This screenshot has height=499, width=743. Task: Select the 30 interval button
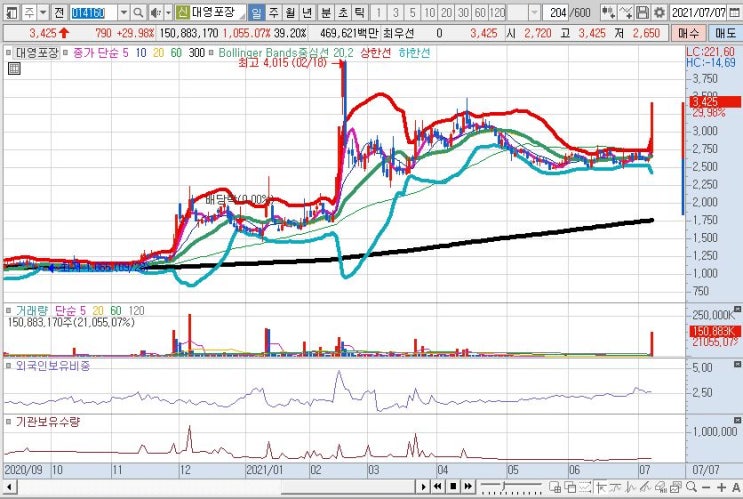(463, 12)
